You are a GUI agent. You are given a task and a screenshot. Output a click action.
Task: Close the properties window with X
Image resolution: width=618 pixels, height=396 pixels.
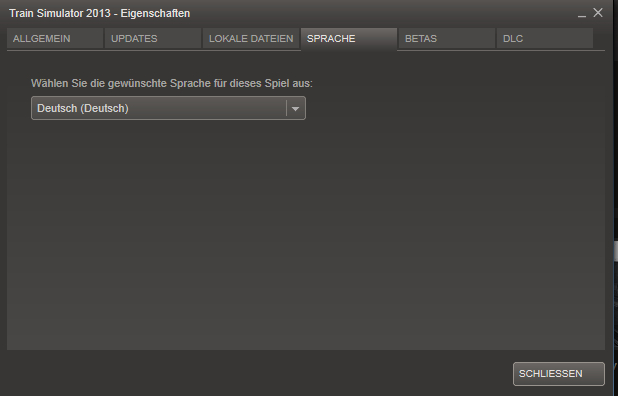[598, 13]
